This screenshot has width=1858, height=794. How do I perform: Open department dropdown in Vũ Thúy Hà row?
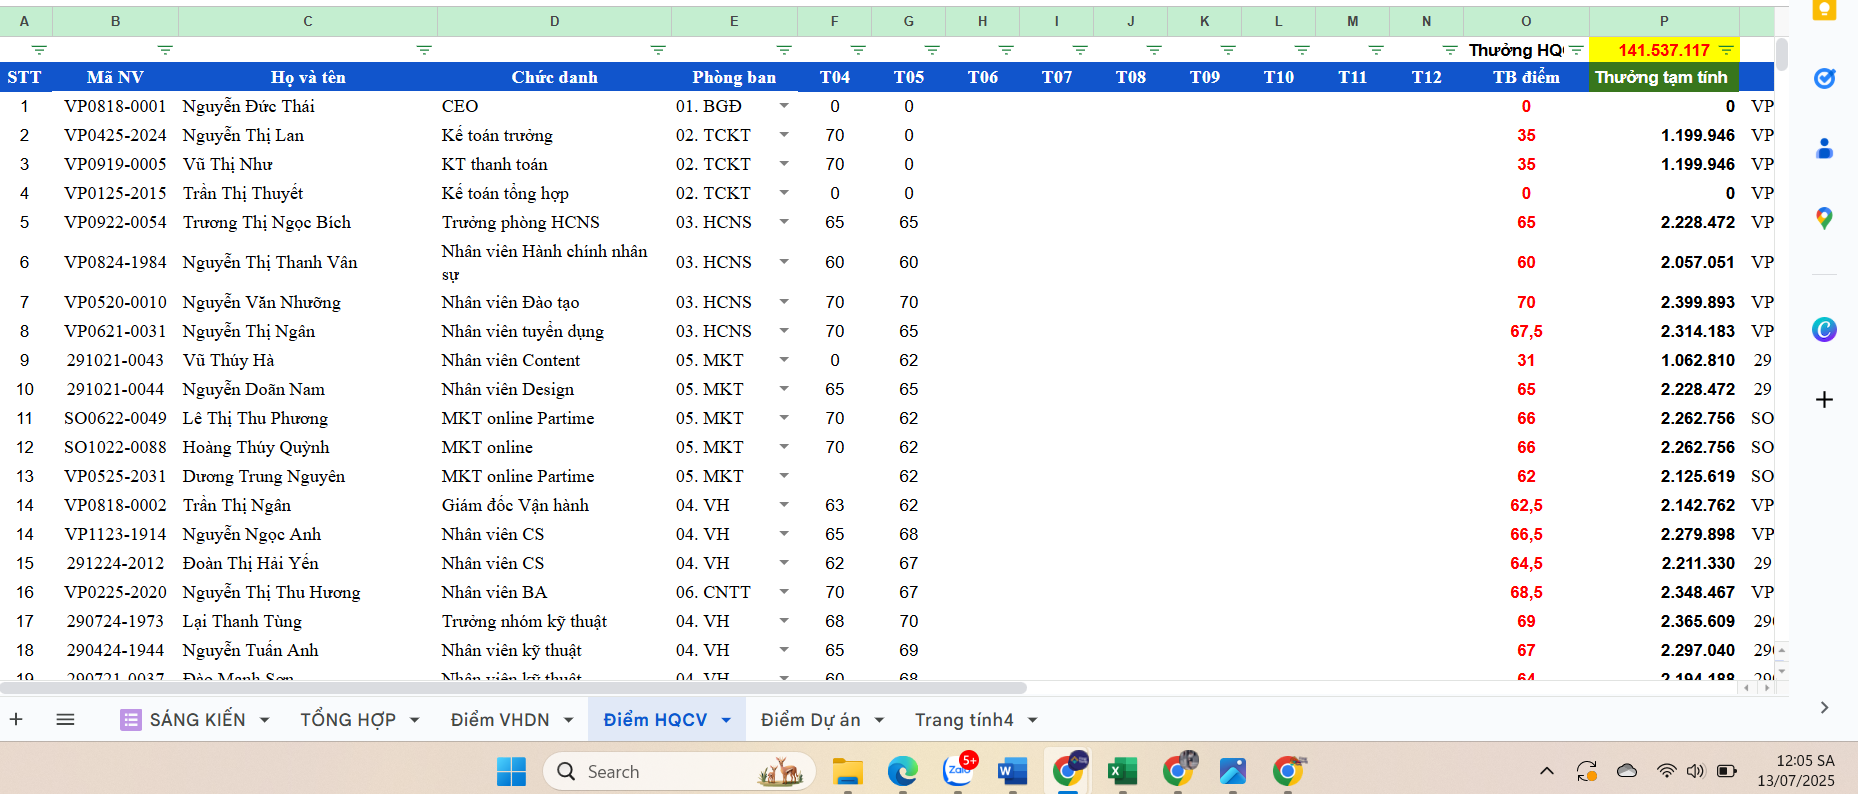click(784, 360)
